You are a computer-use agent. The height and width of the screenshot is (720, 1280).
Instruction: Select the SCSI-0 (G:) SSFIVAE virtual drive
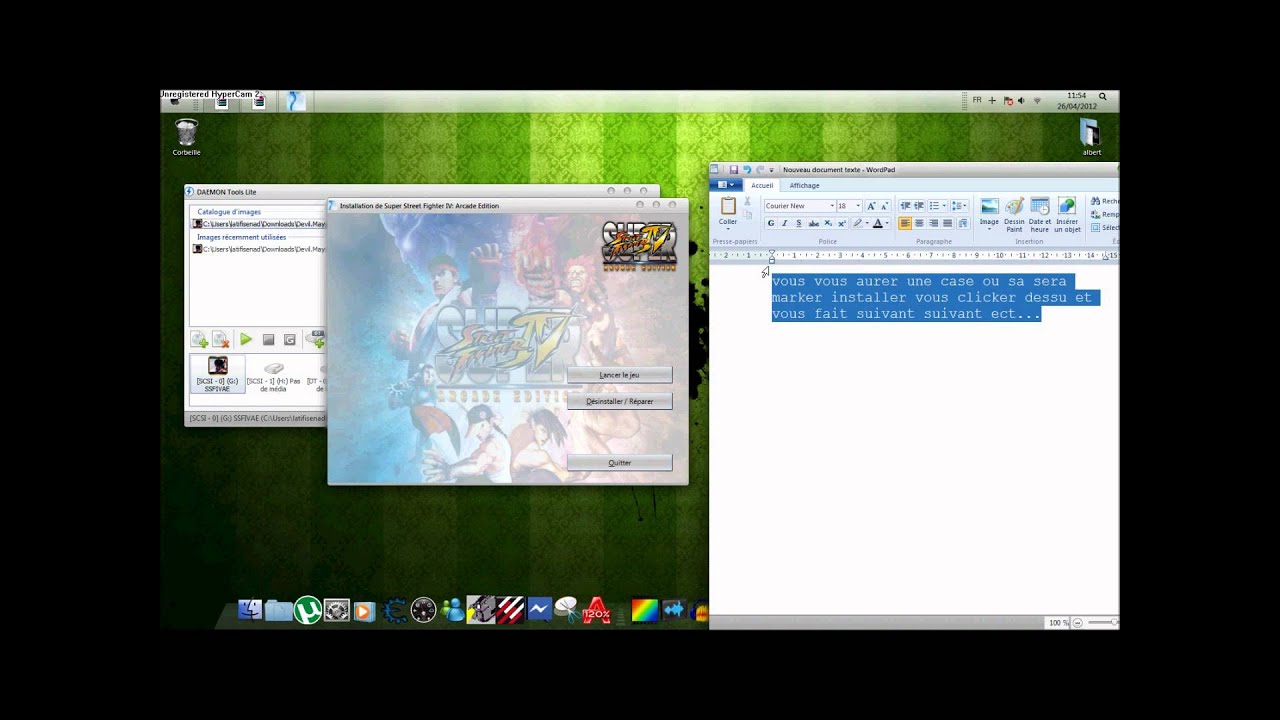pyautogui.click(x=217, y=374)
